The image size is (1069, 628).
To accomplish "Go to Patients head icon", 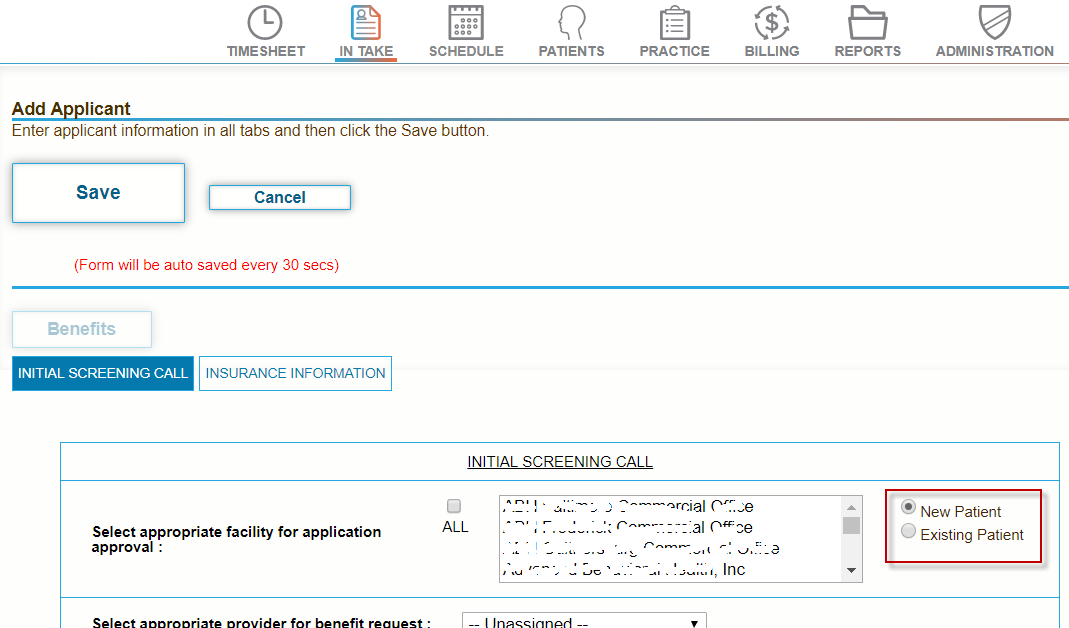I will [571, 23].
